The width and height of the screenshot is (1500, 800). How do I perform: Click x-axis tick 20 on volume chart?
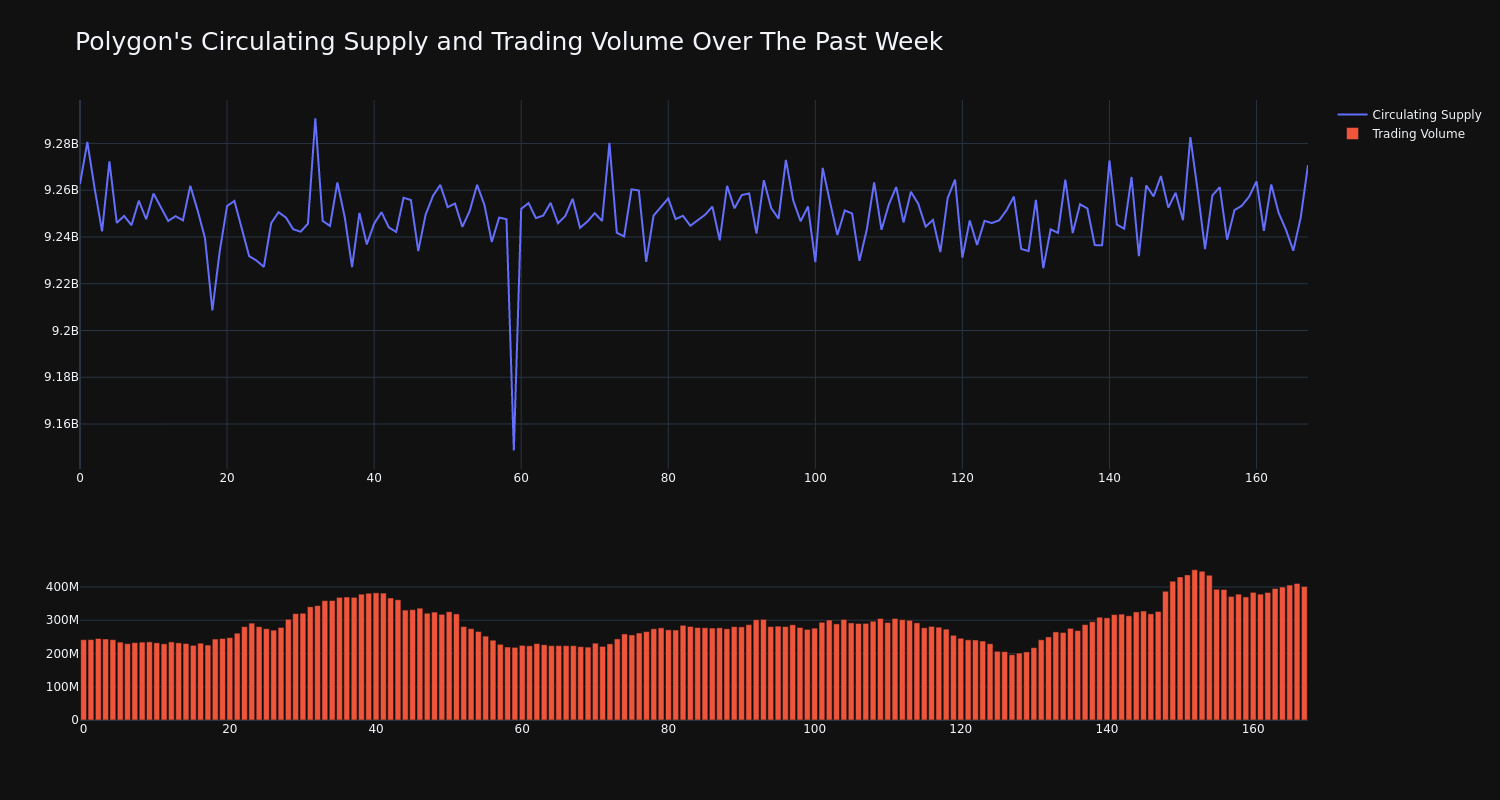(230, 729)
